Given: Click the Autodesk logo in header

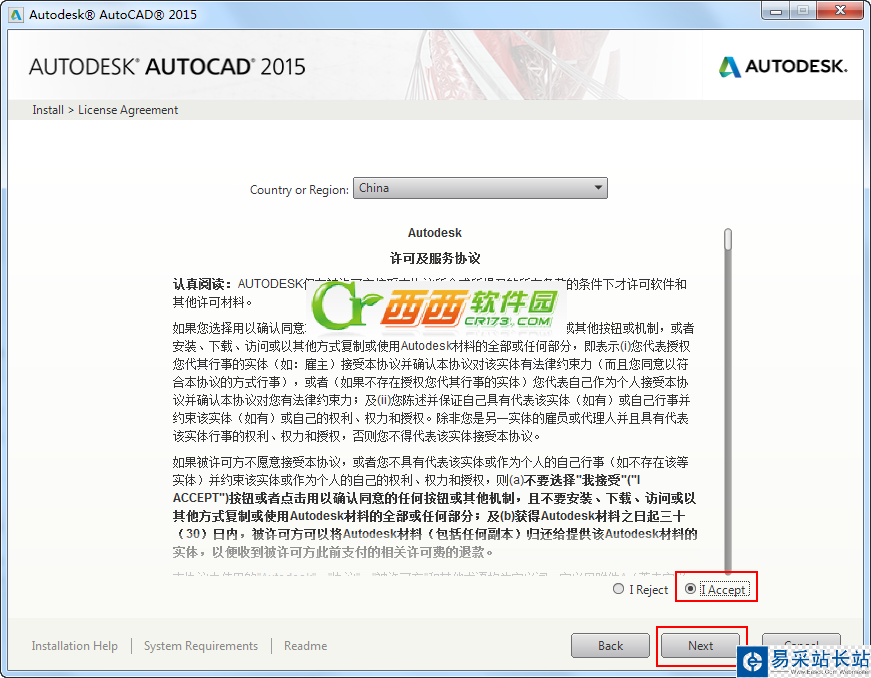Looking at the screenshot, I should [x=783, y=67].
